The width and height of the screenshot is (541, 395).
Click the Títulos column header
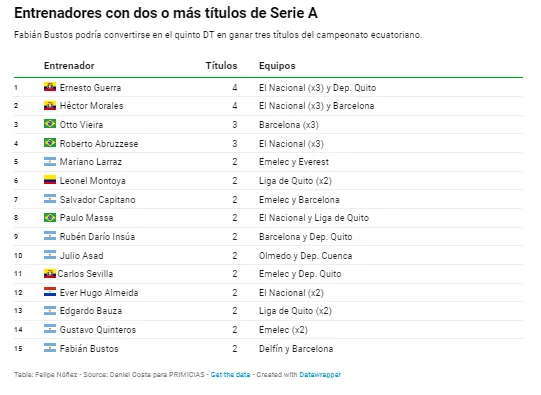221,66
